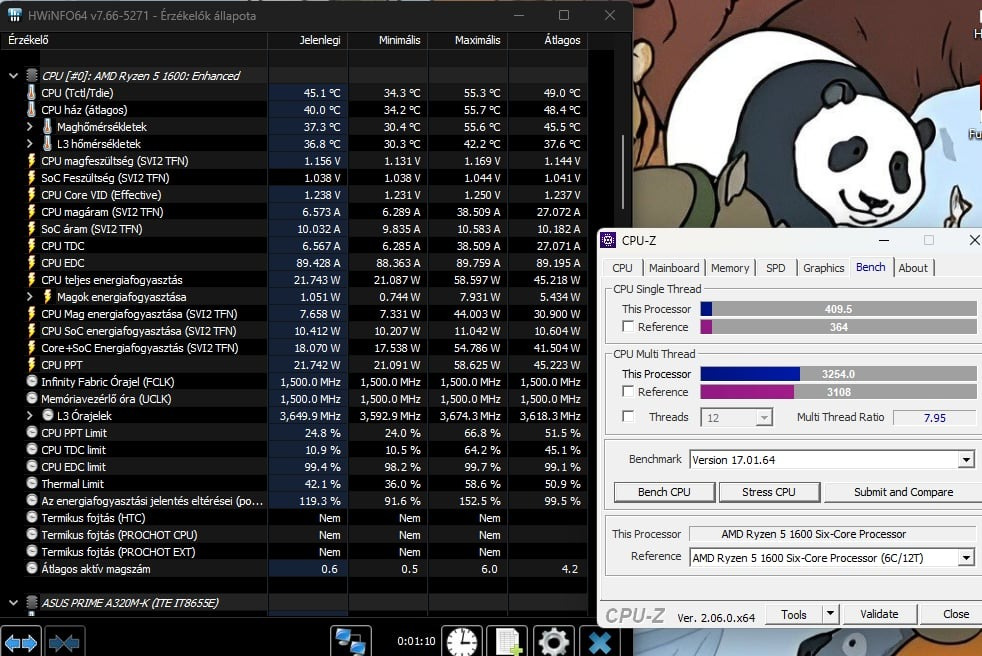The image size is (982, 656).
Task: Click the lightning icon of CPU TDC
Action: click(31, 246)
